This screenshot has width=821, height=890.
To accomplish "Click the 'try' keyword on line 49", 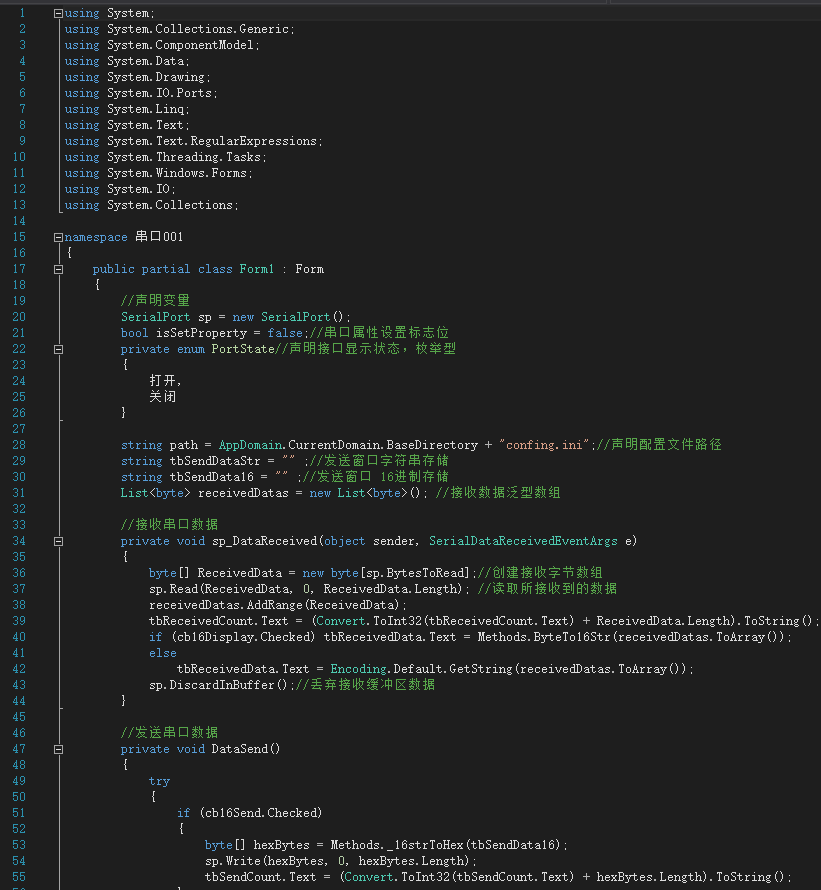I will coord(159,781).
